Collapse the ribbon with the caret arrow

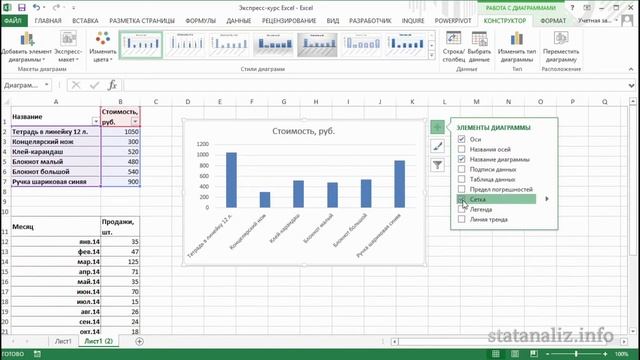(x=631, y=69)
